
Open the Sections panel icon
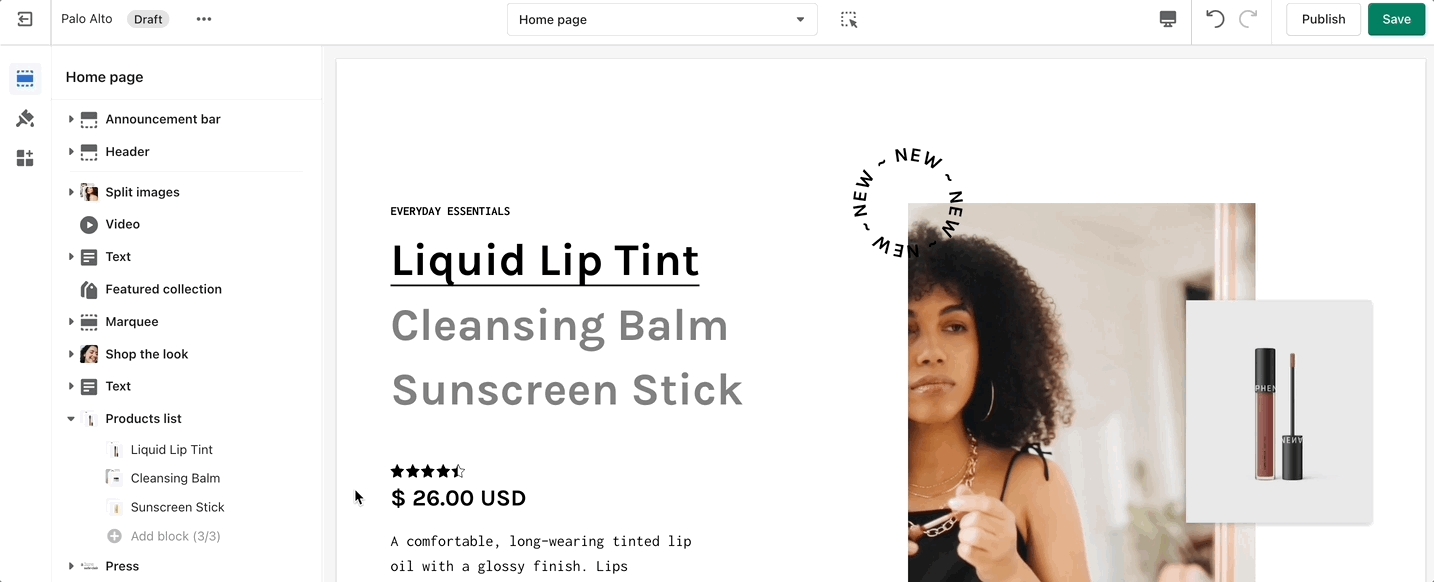[25, 79]
